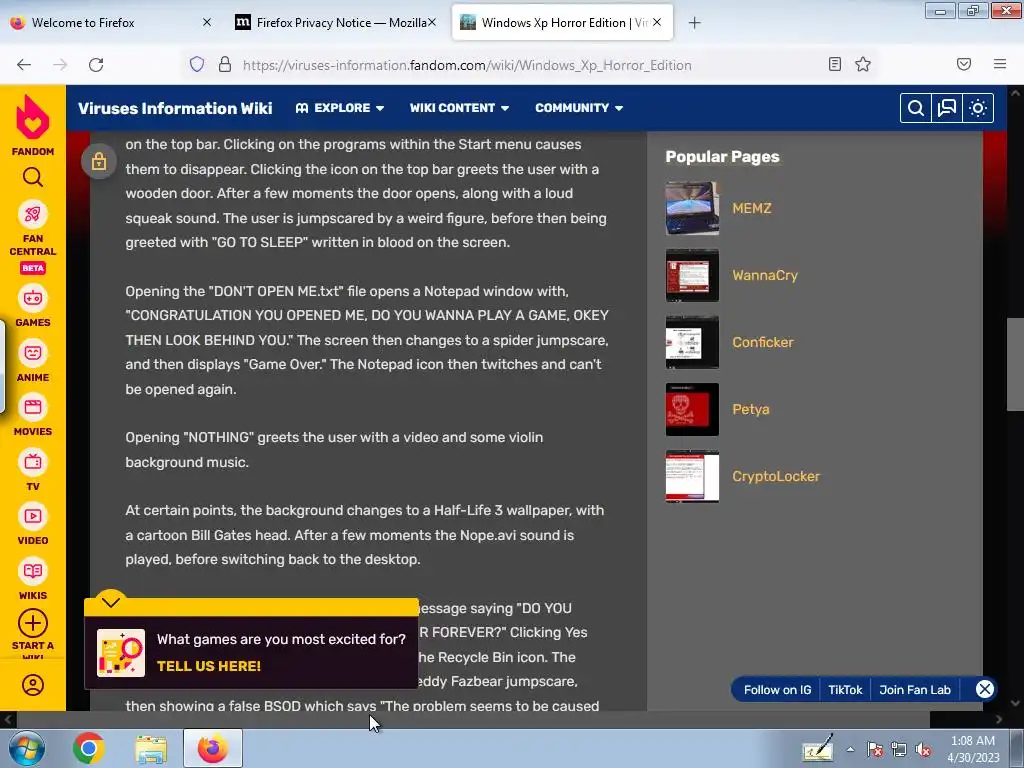Close the Follow on IG banner
Screen dimensions: 1024x768
pyautogui.click(x=985, y=689)
